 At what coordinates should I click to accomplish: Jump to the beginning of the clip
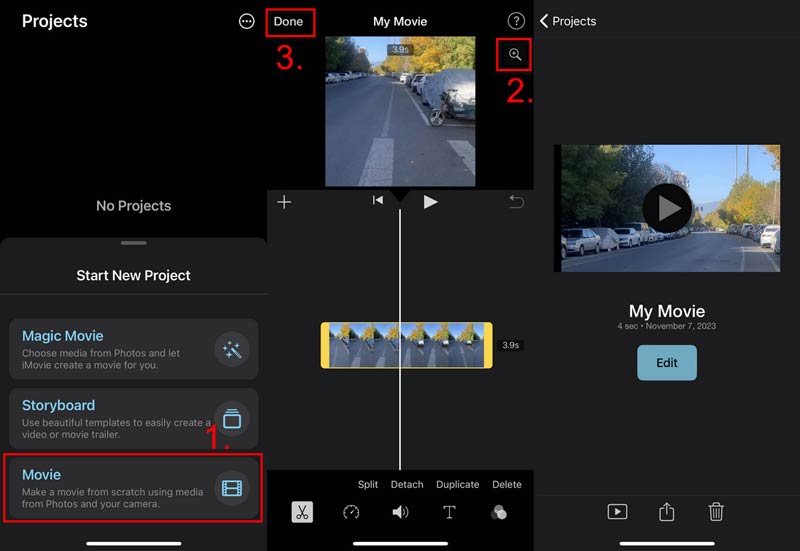pos(378,201)
